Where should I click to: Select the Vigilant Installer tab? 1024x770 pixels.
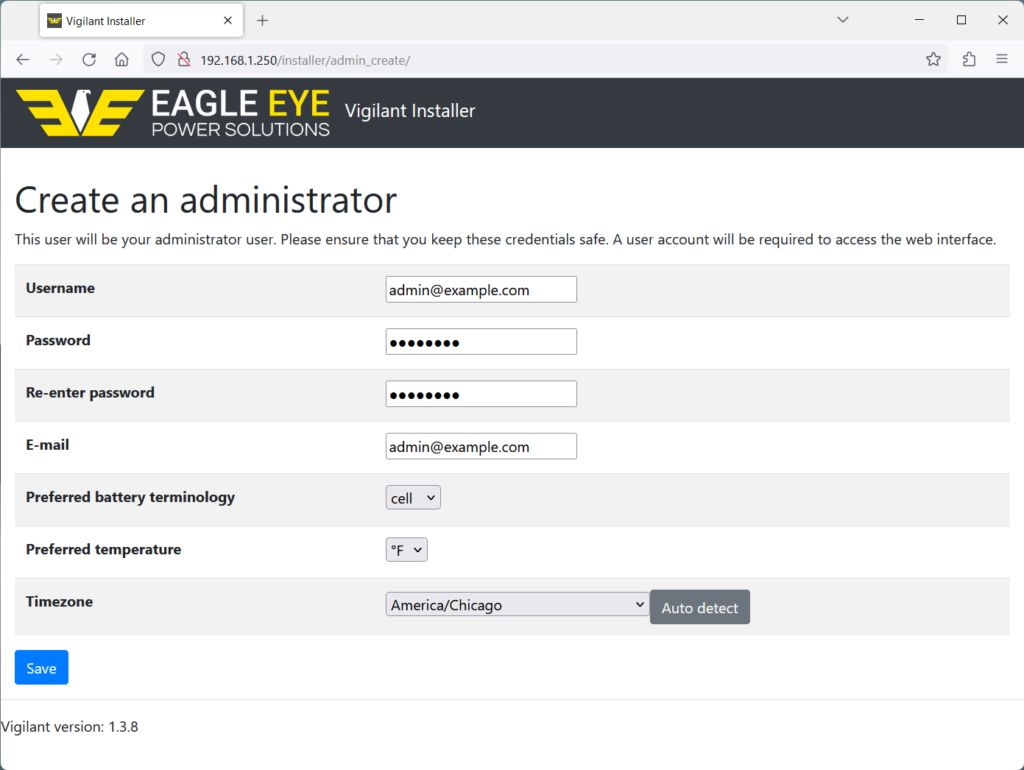141,21
